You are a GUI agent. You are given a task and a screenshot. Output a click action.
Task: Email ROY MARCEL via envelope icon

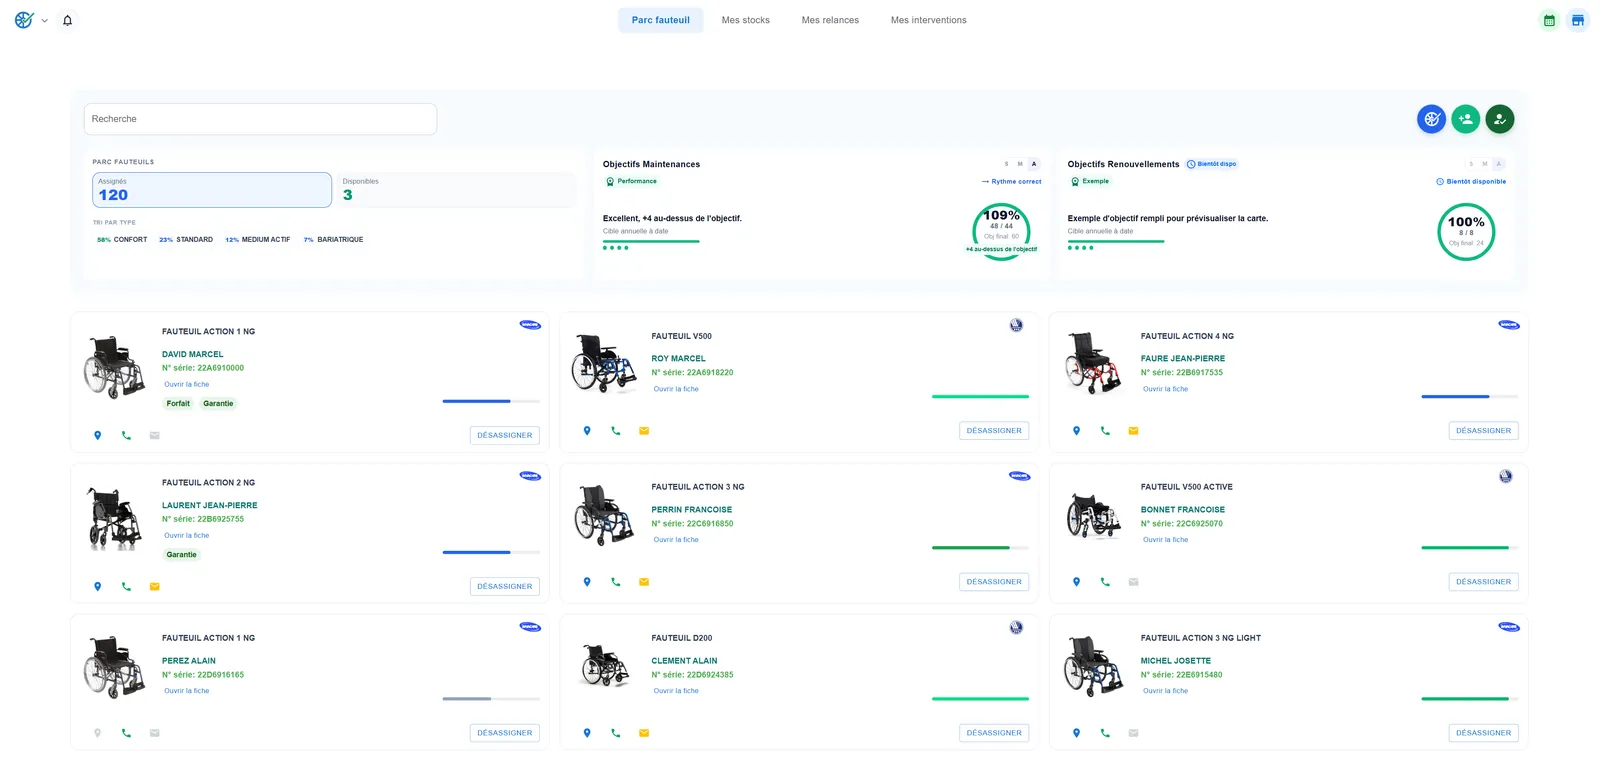(x=644, y=431)
